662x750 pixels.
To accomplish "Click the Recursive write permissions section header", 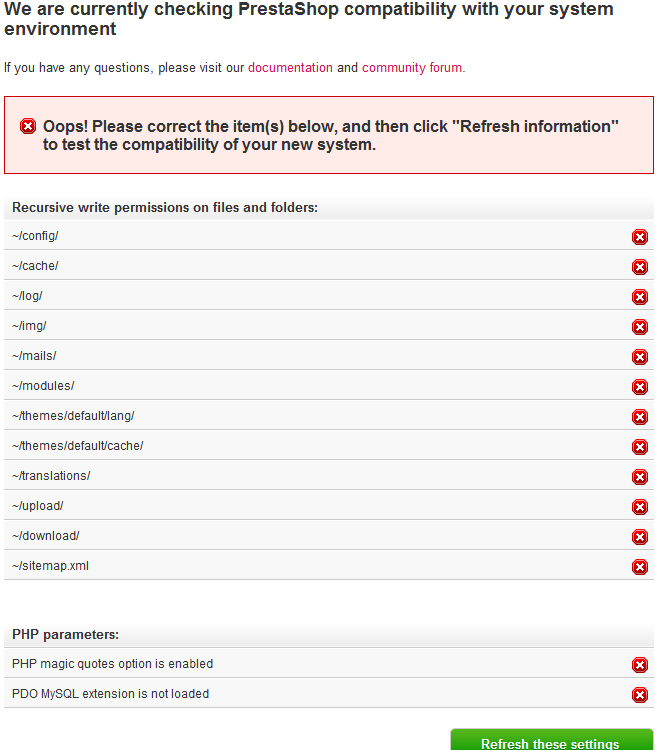I will (x=165, y=208).
